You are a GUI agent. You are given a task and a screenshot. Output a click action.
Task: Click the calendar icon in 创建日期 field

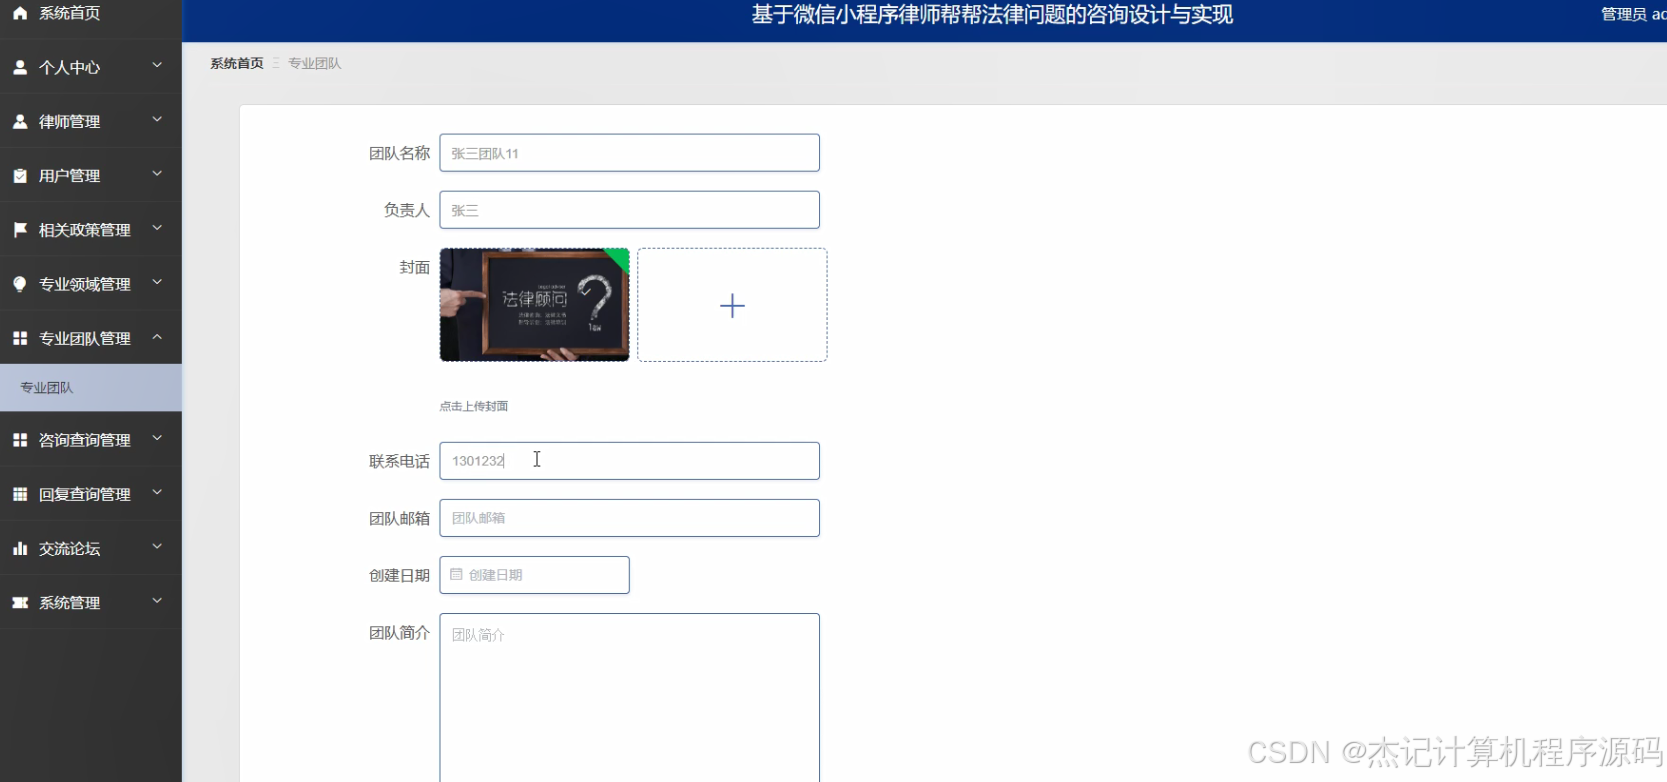click(x=456, y=575)
